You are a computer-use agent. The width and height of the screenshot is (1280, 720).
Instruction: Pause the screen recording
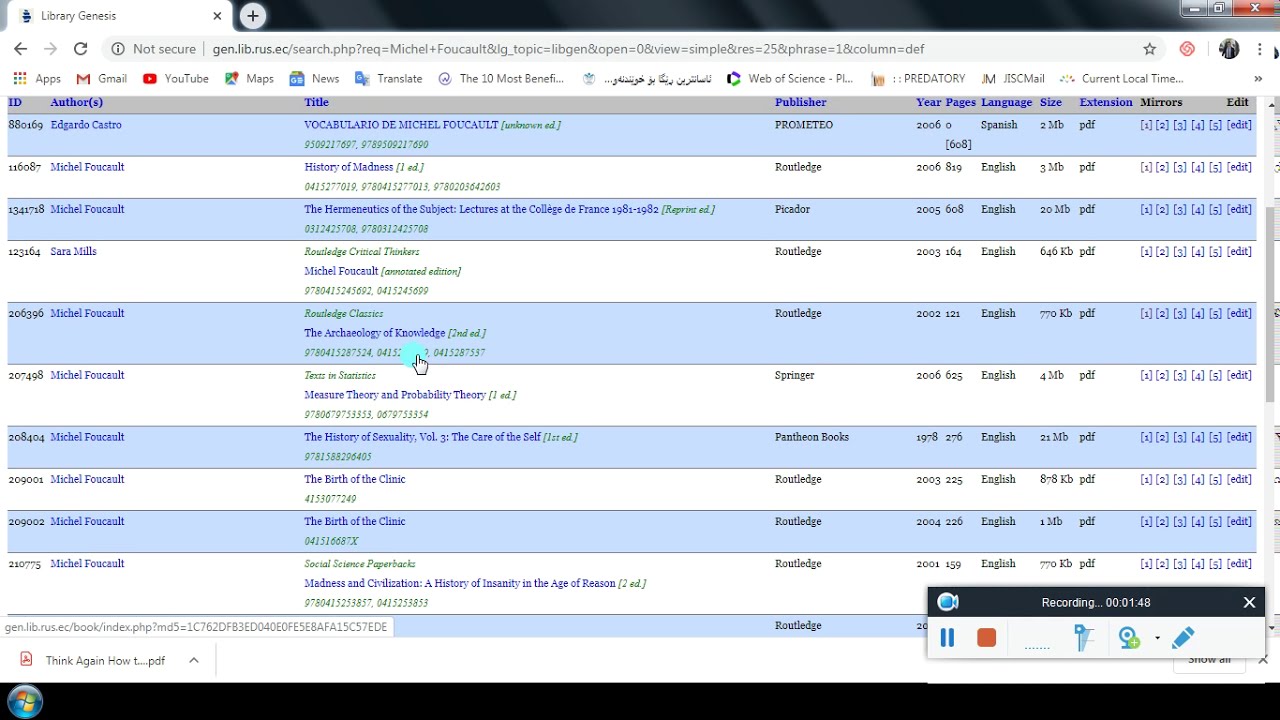tap(947, 637)
